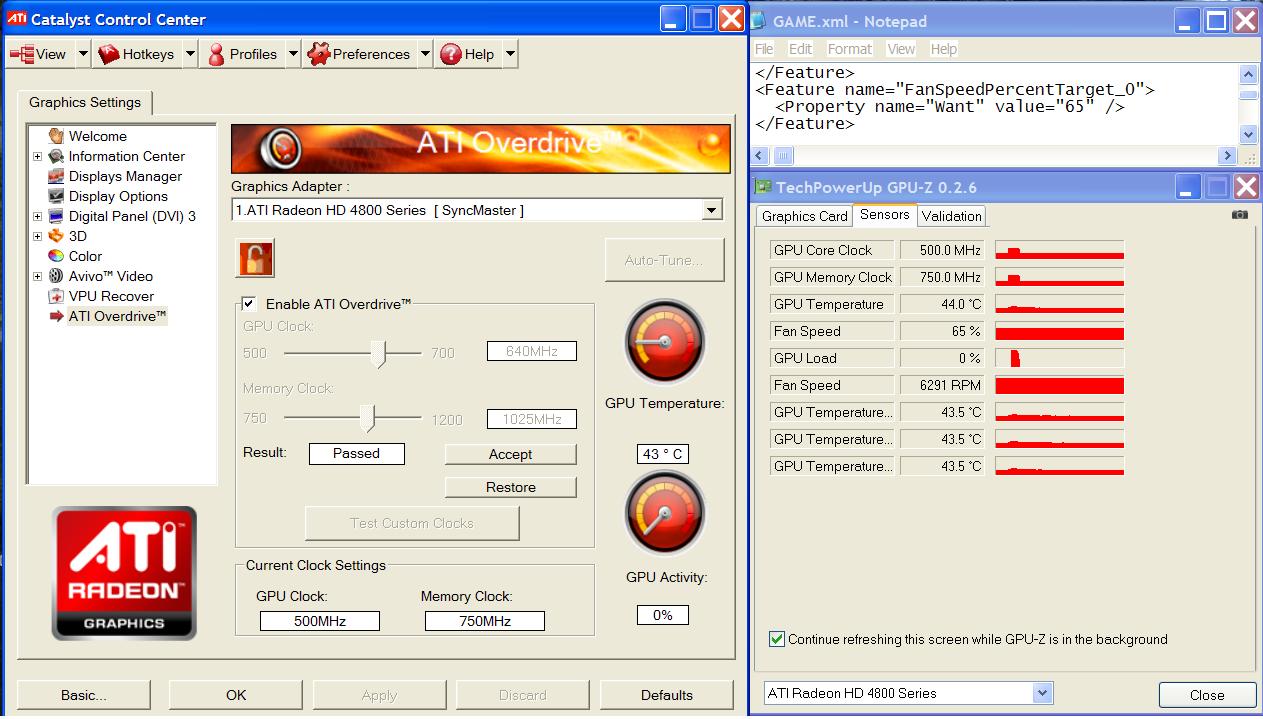Expand the Avivo Video node
Image resolution: width=1263 pixels, height=719 pixels.
point(37,276)
